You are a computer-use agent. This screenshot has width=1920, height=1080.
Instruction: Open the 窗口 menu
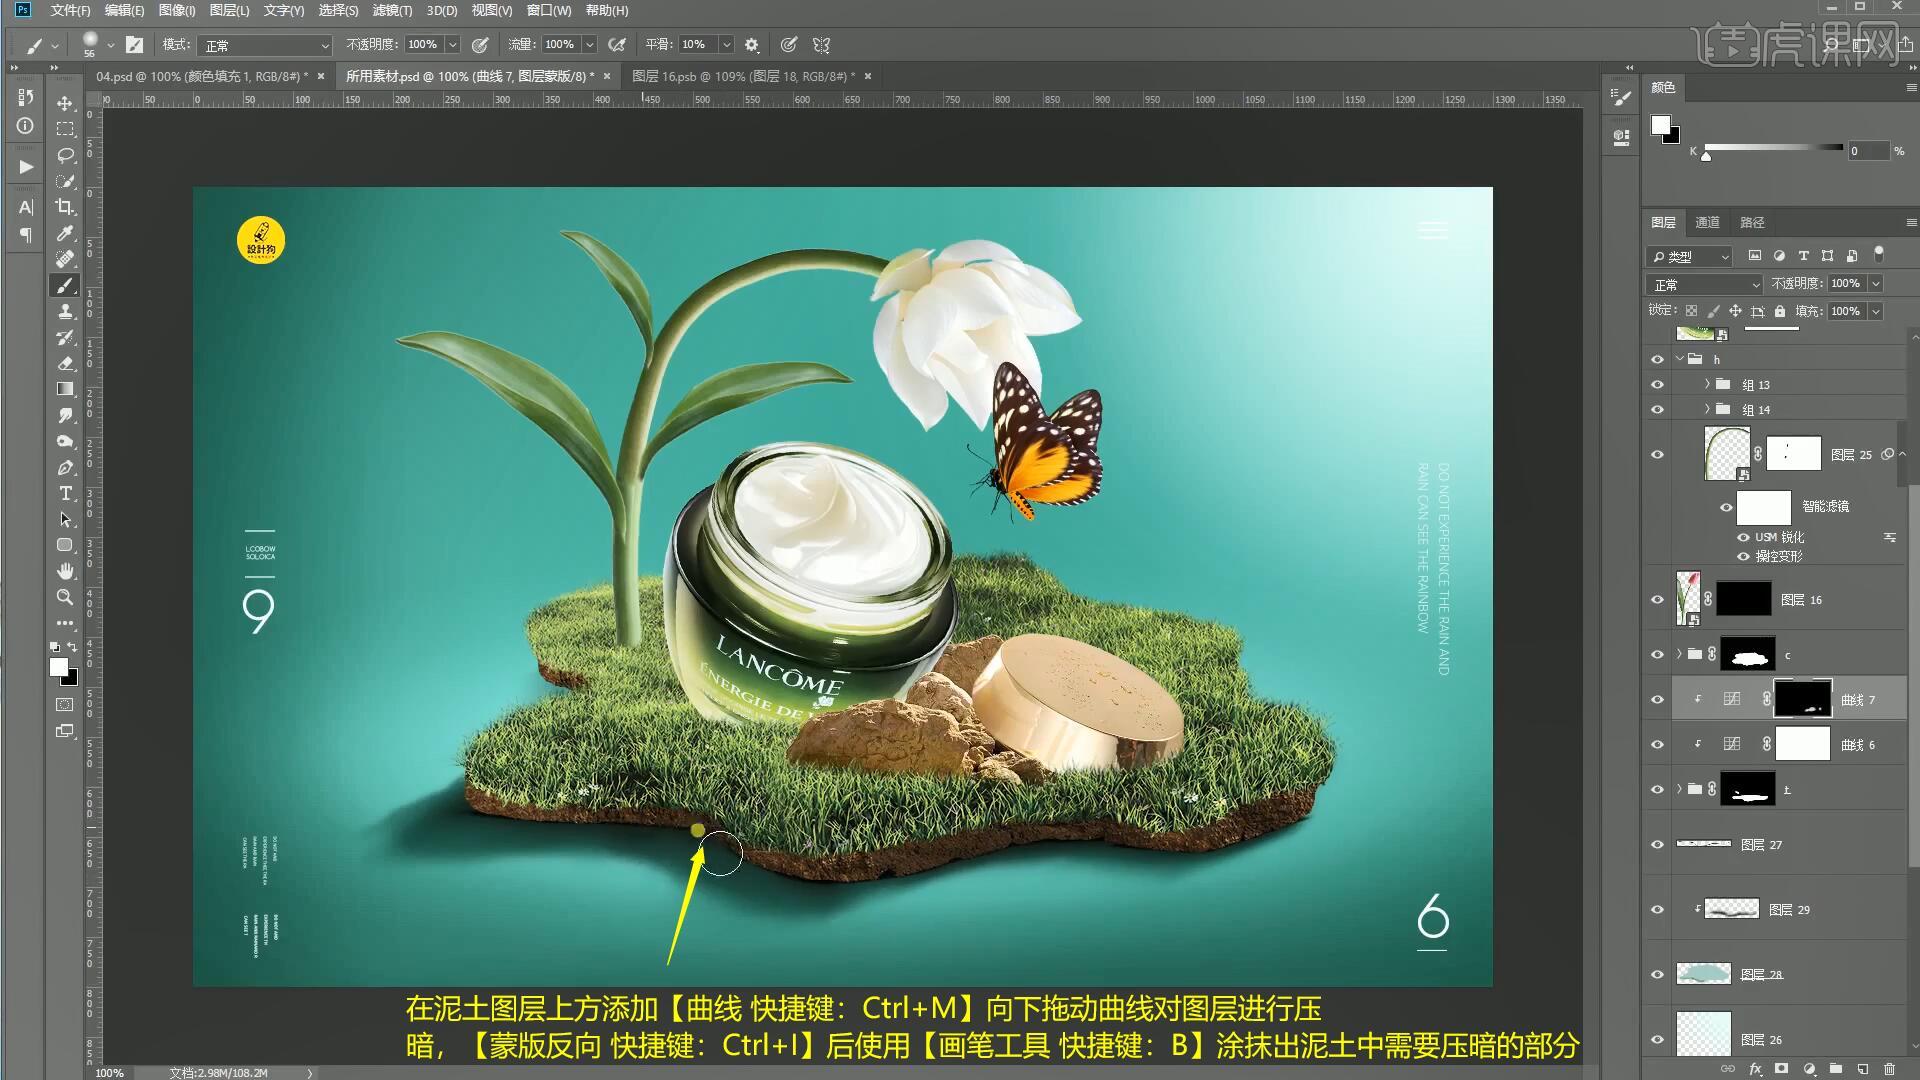[549, 10]
